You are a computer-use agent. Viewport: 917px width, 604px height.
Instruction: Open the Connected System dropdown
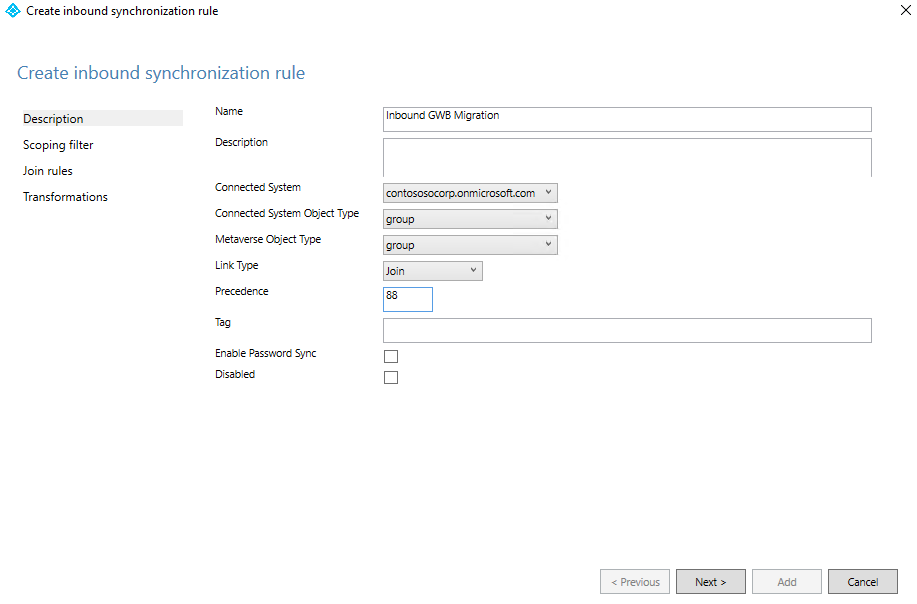[x=470, y=193]
